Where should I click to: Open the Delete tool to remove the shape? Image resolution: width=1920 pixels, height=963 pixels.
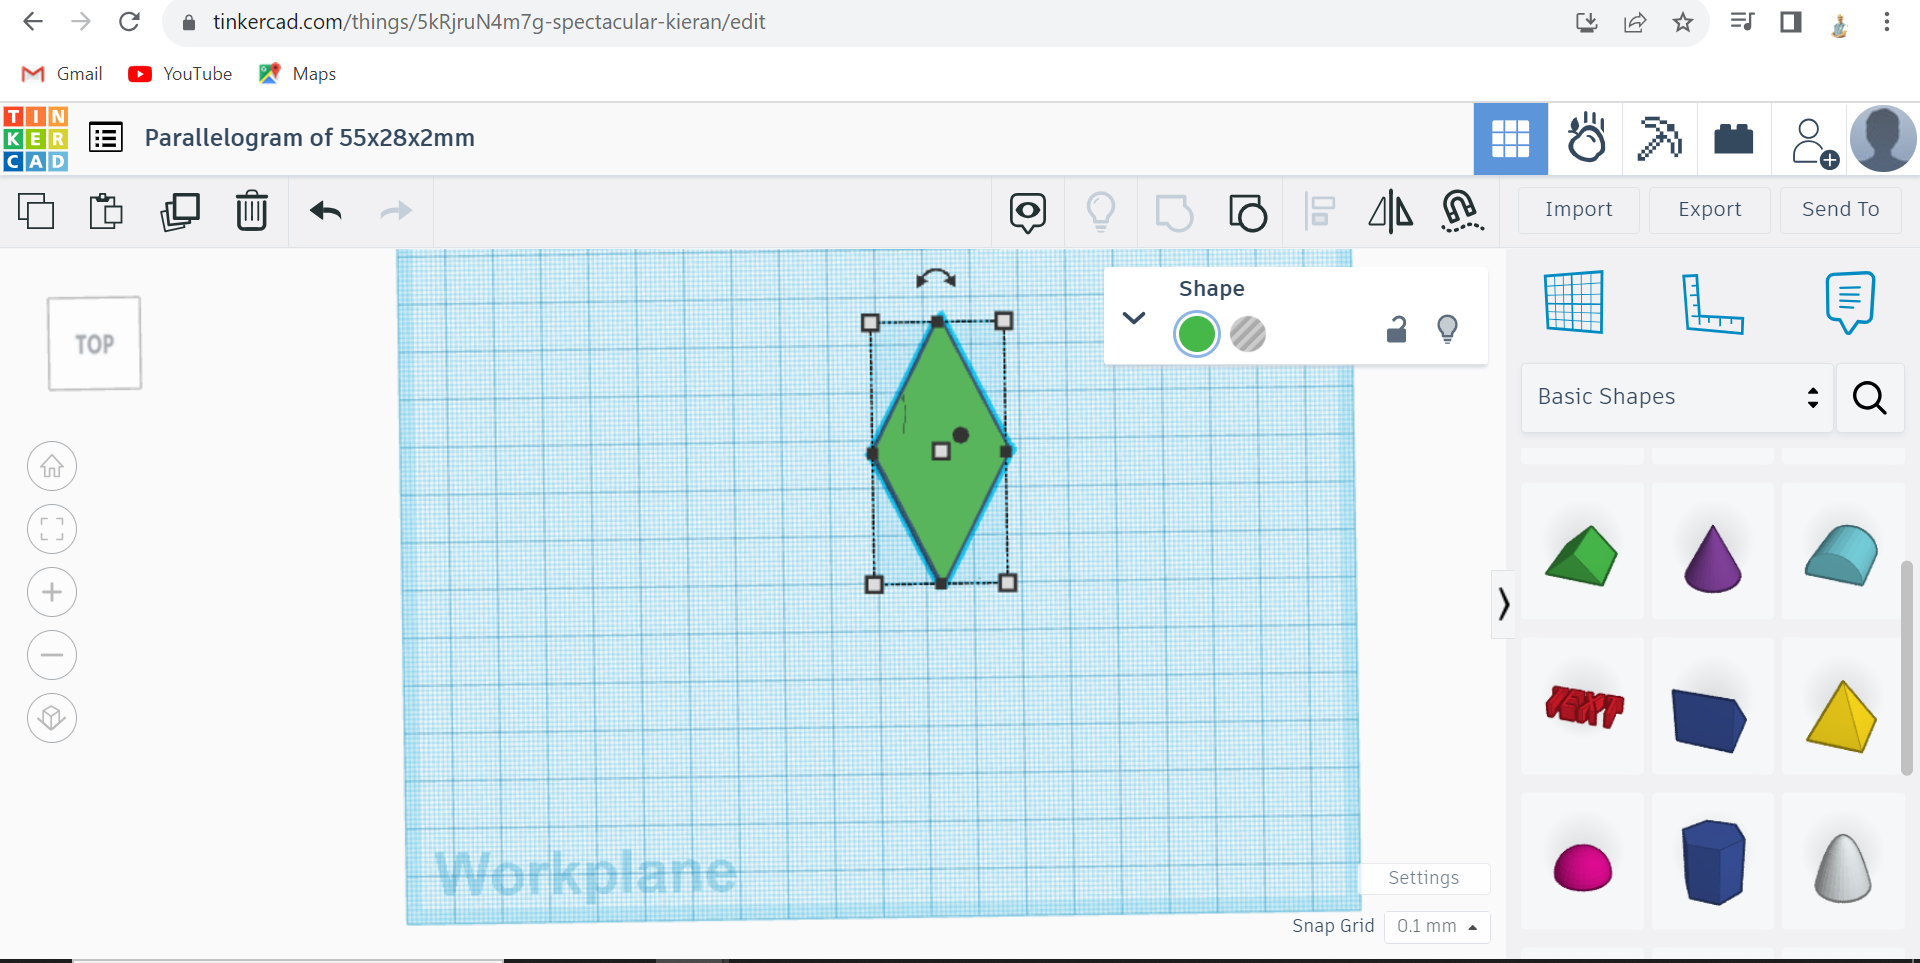pyautogui.click(x=251, y=211)
